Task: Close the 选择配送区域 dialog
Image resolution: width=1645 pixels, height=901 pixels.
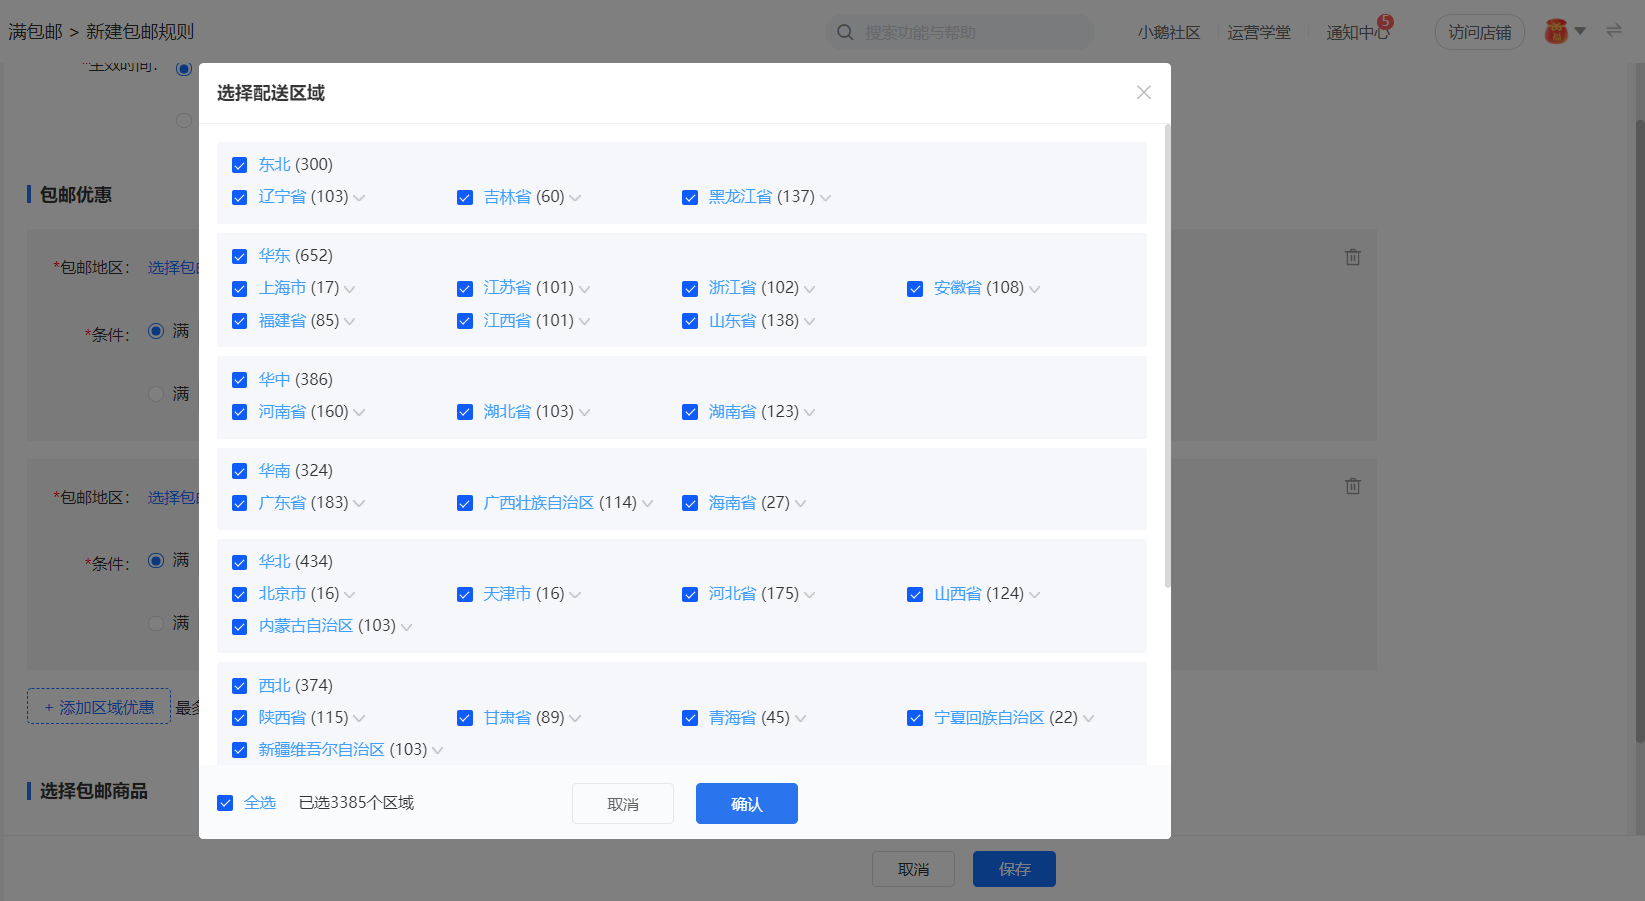Action: (x=1144, y=92)
